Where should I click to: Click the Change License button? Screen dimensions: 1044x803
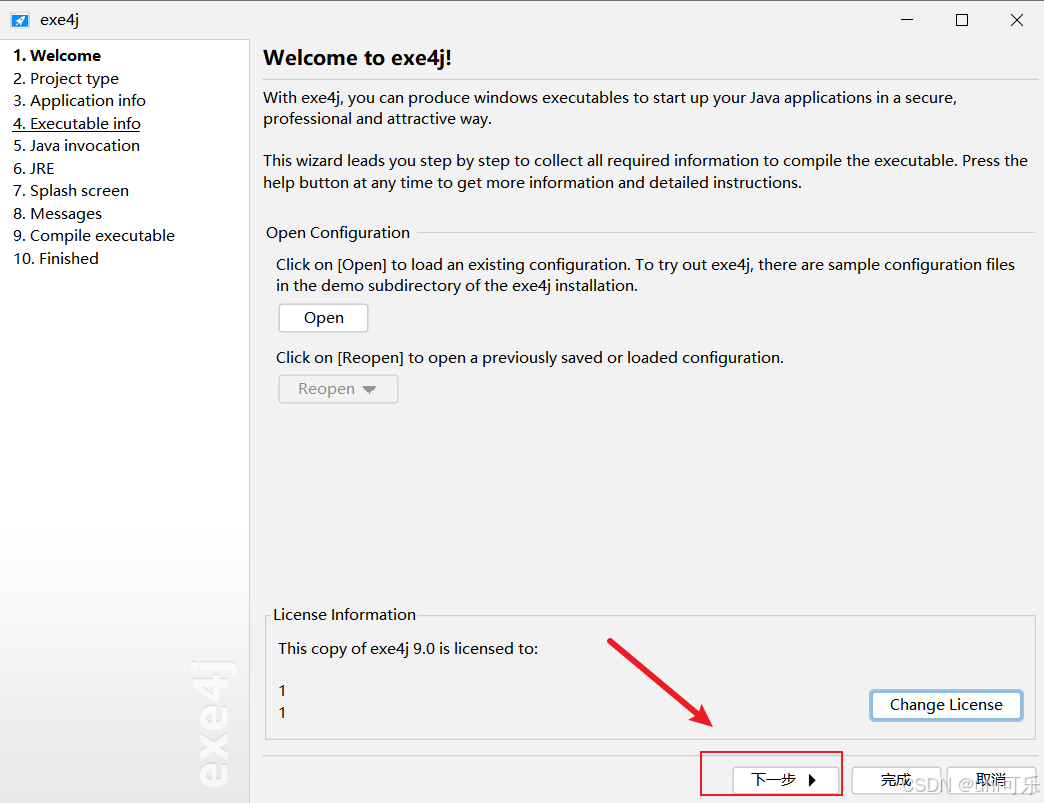(x=946, y=705)
